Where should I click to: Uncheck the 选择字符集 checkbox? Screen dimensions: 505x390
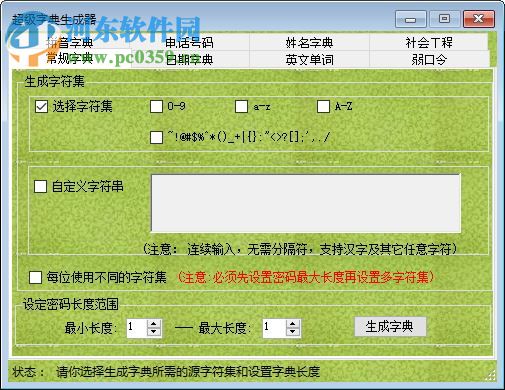pos(41,107)
